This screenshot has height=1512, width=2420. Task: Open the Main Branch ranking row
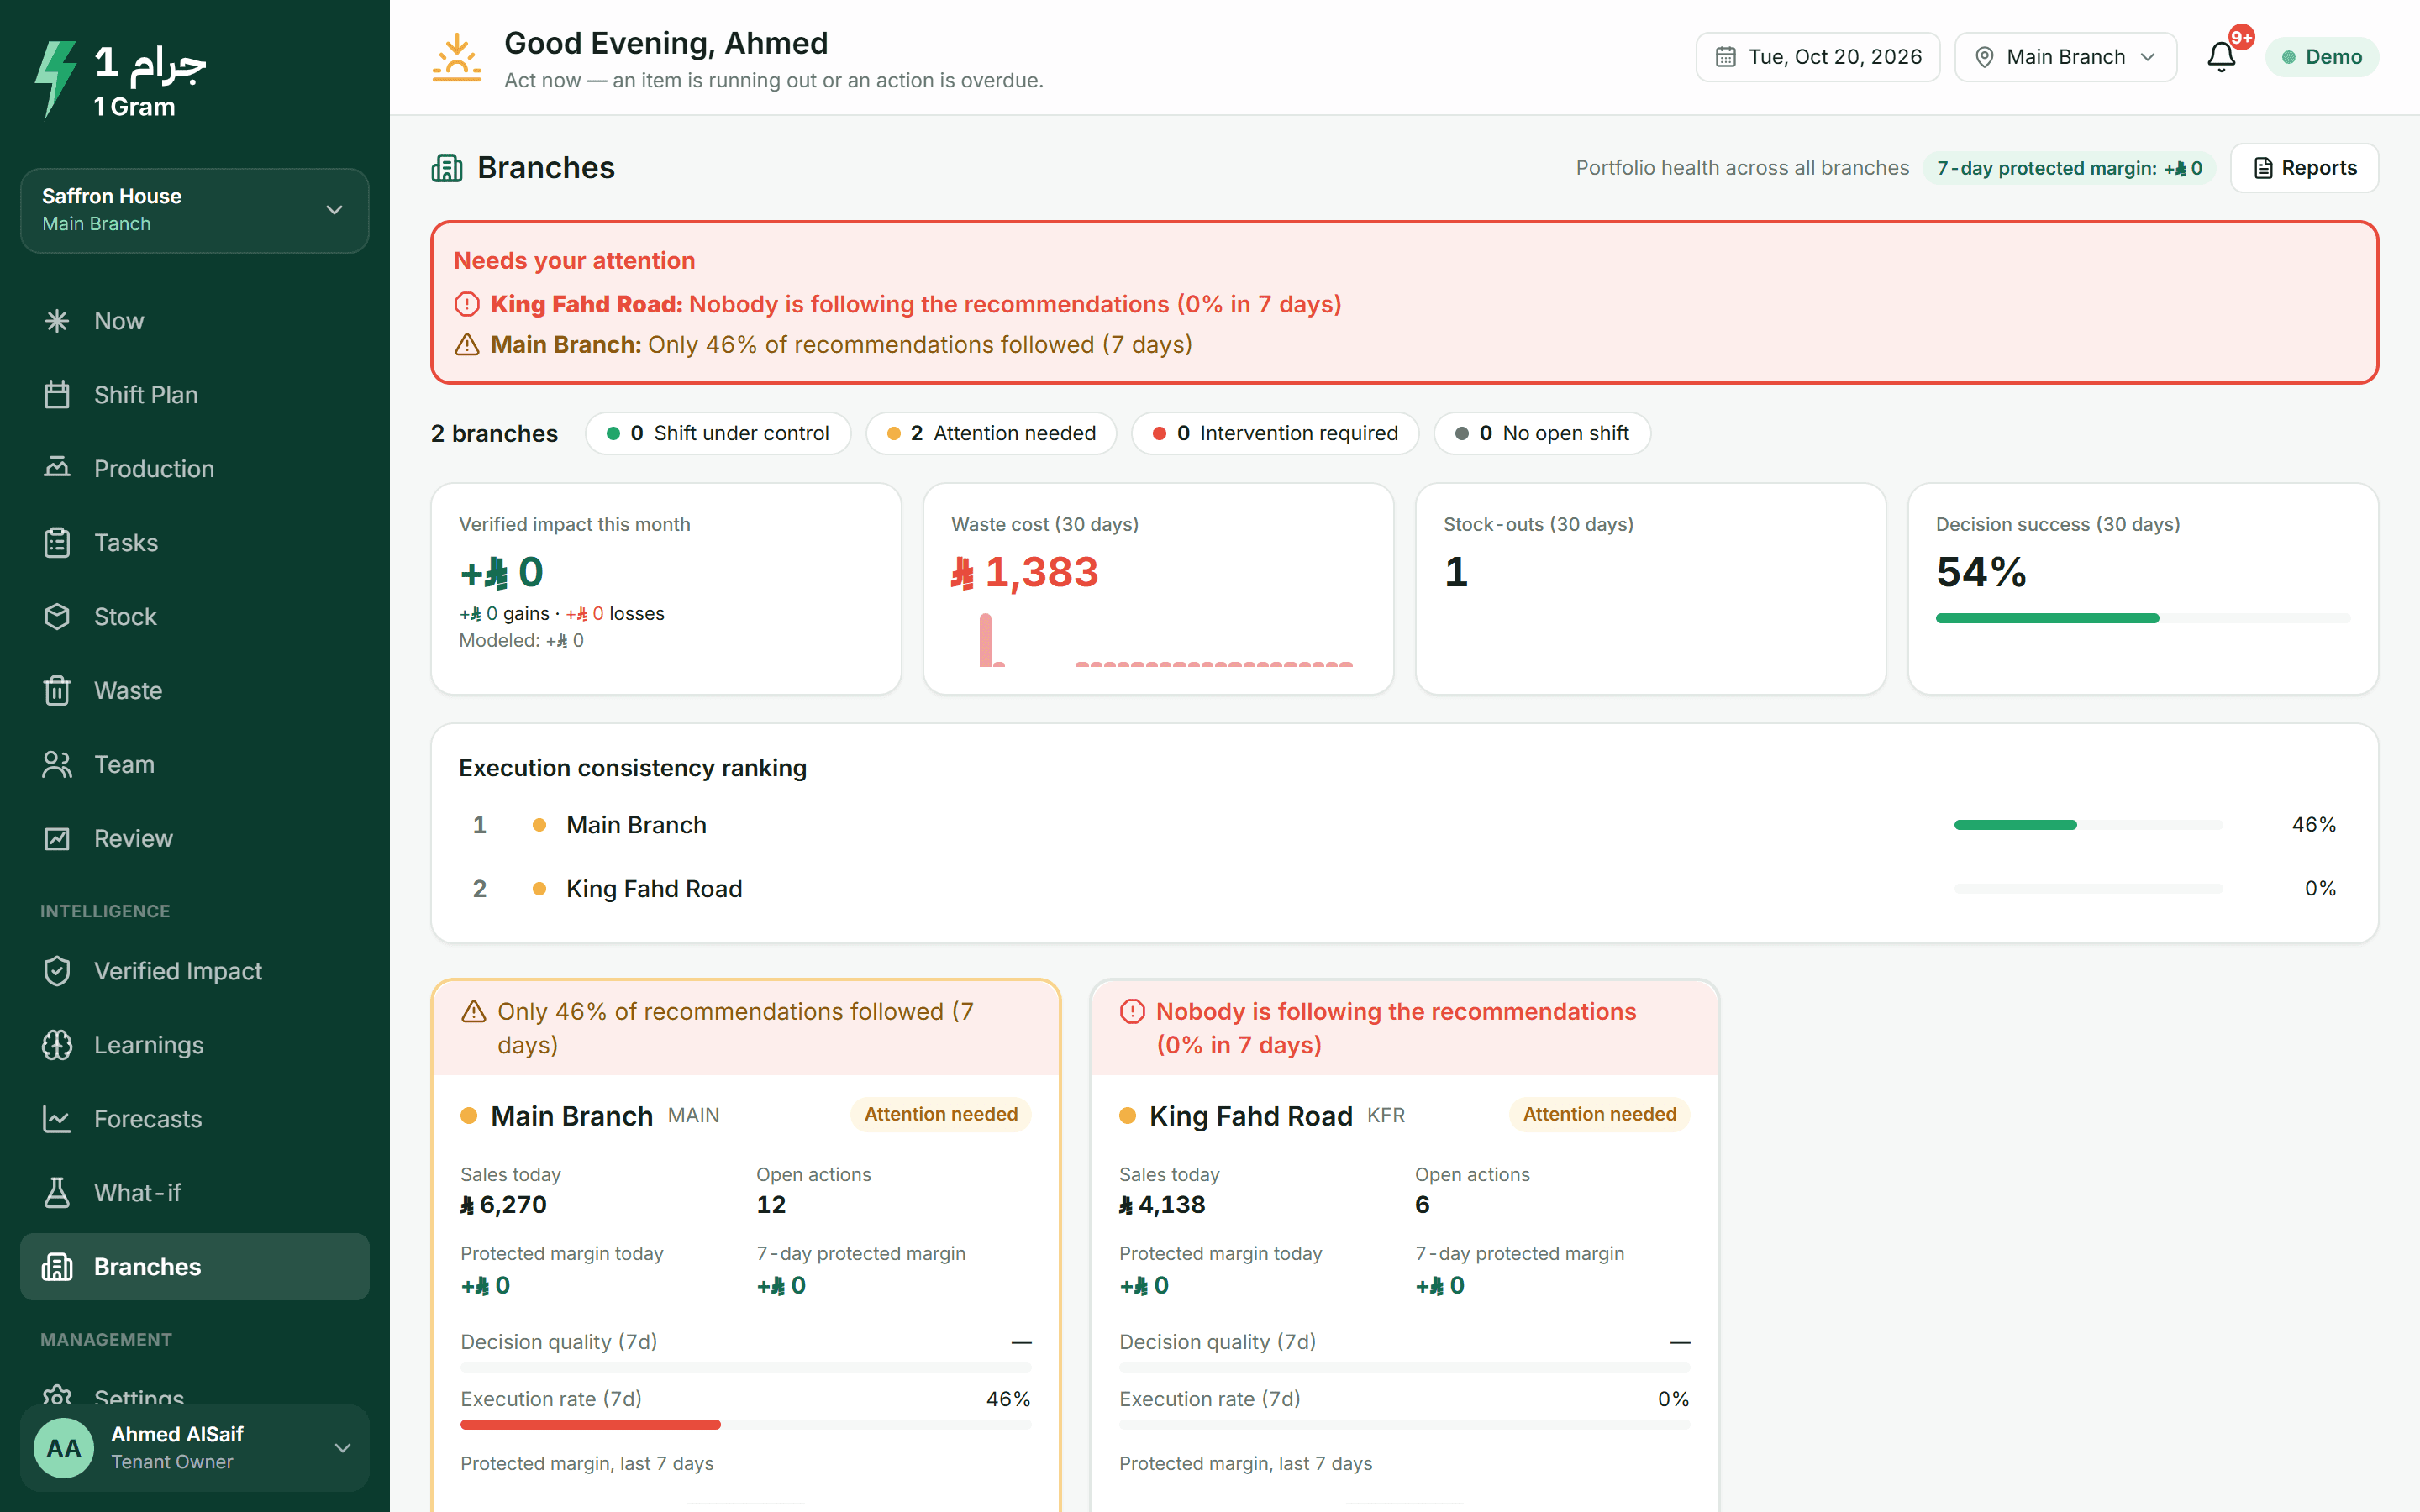[1404, 825]
